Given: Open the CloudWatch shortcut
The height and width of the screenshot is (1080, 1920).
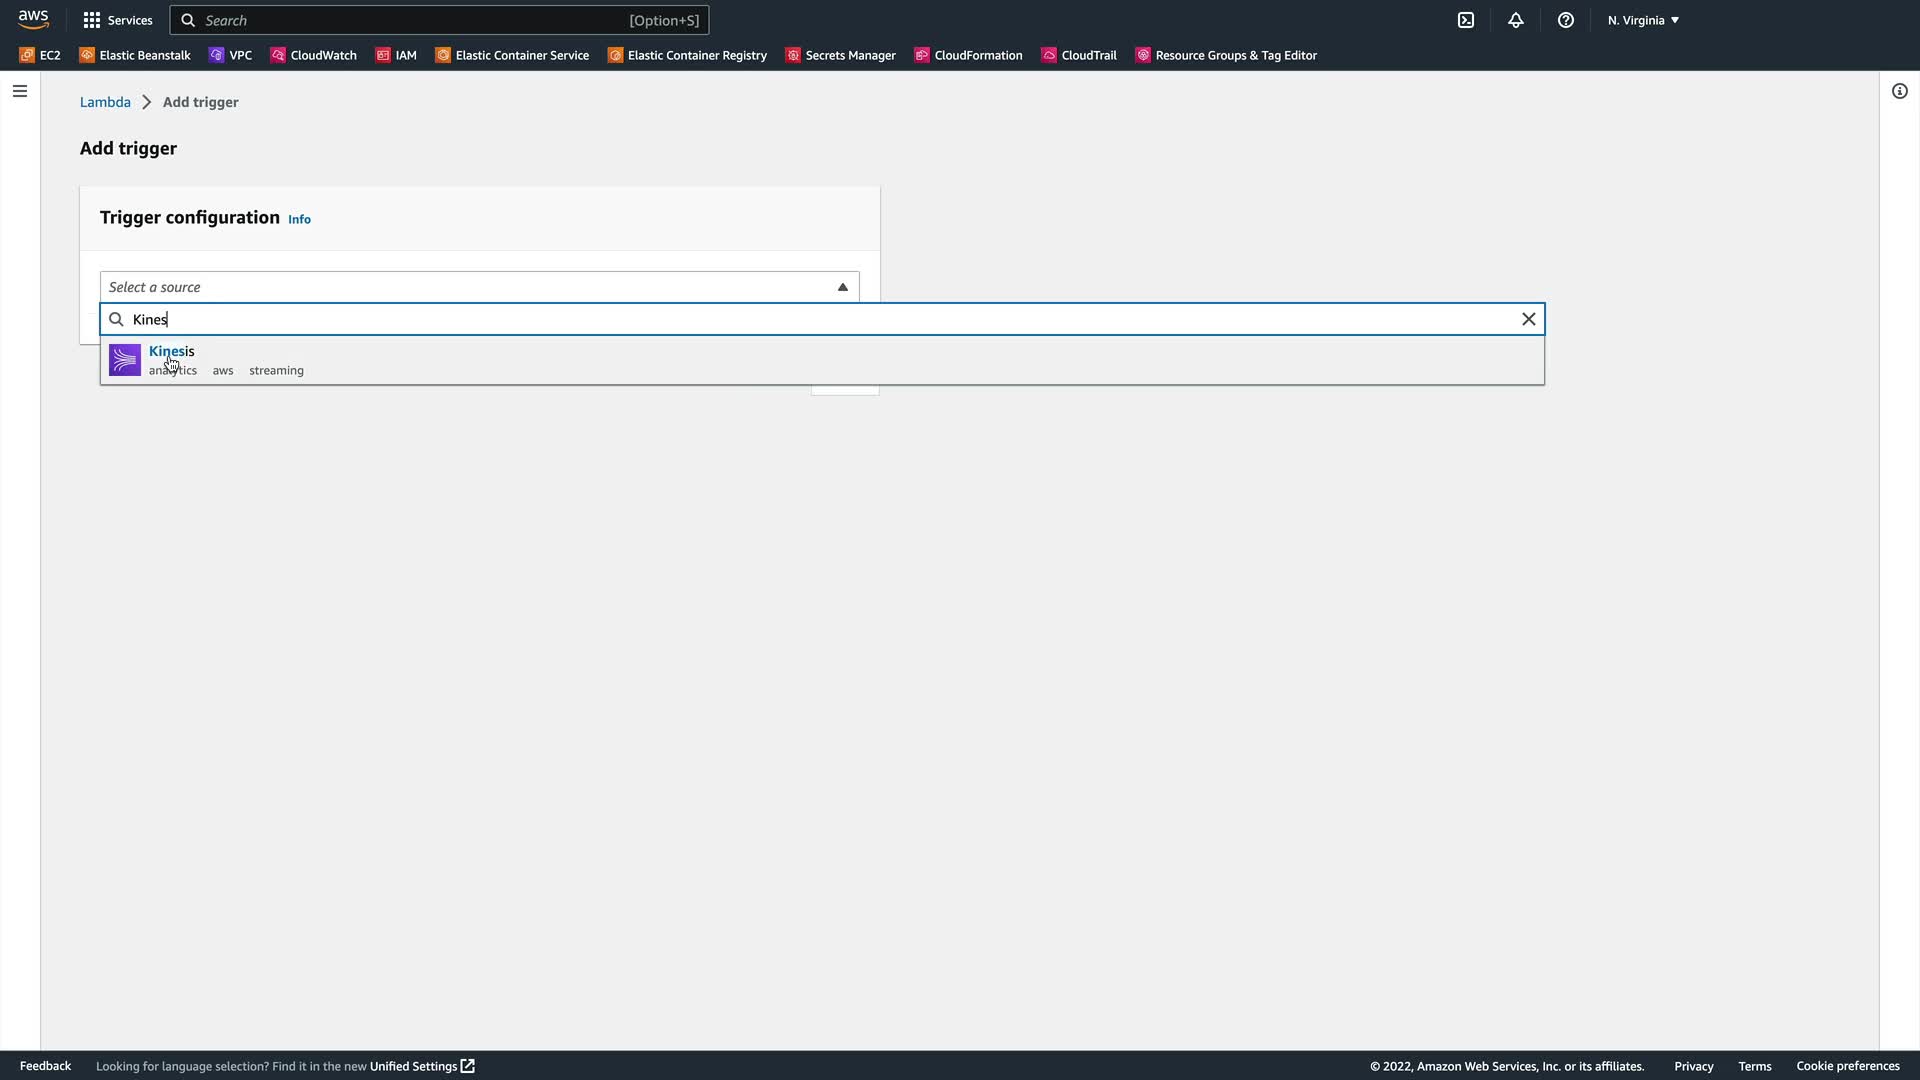Looking at the screenshot, I should (314, 55).
